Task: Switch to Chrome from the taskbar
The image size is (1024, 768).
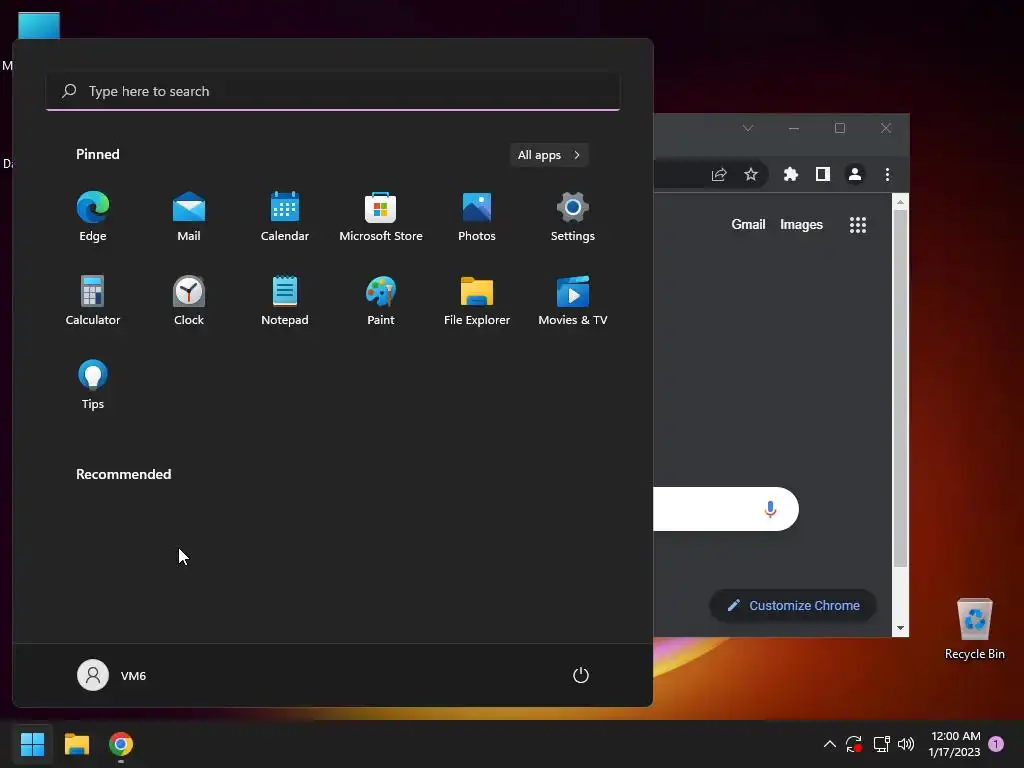Action: pyautogui.click(x=121, y=744)
